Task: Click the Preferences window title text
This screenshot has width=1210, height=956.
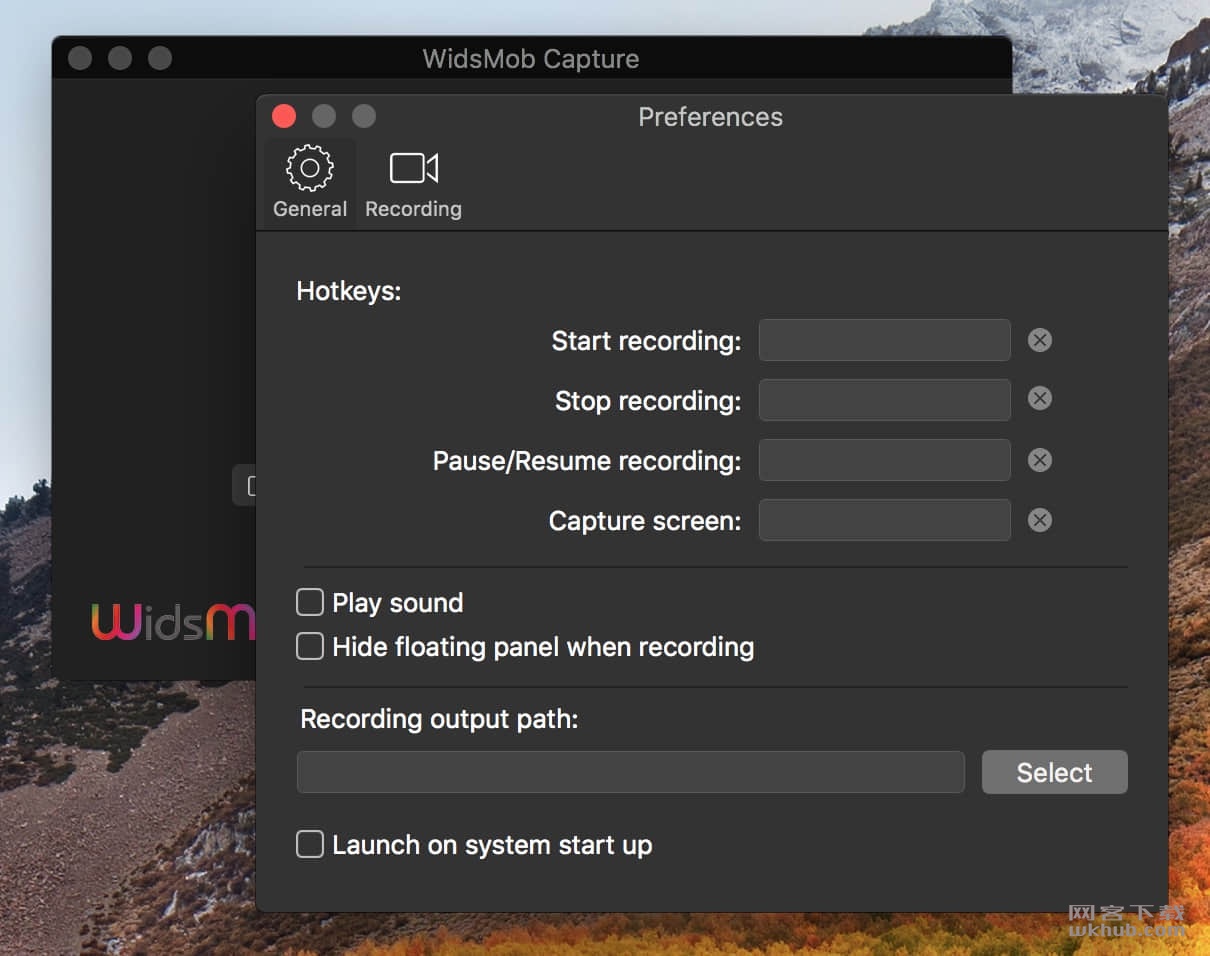Action: (711, 117)
